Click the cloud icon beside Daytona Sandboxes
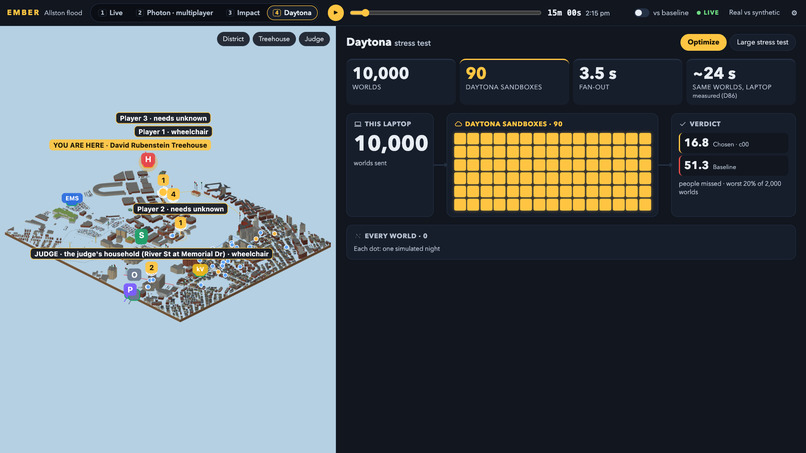 pyautogui.click(x=458, y=124)
